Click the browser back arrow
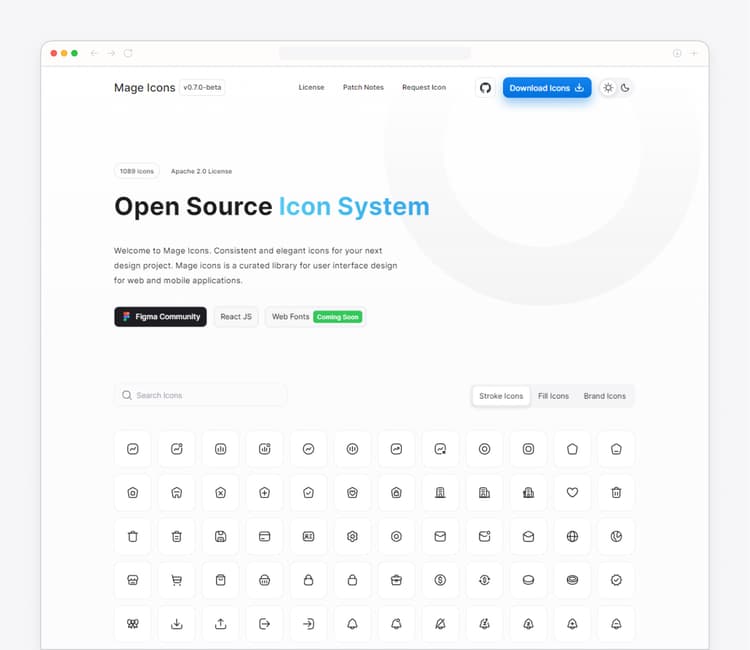Image resolution: width=750 pixels, height=650 pixels. tap(94, 53)
